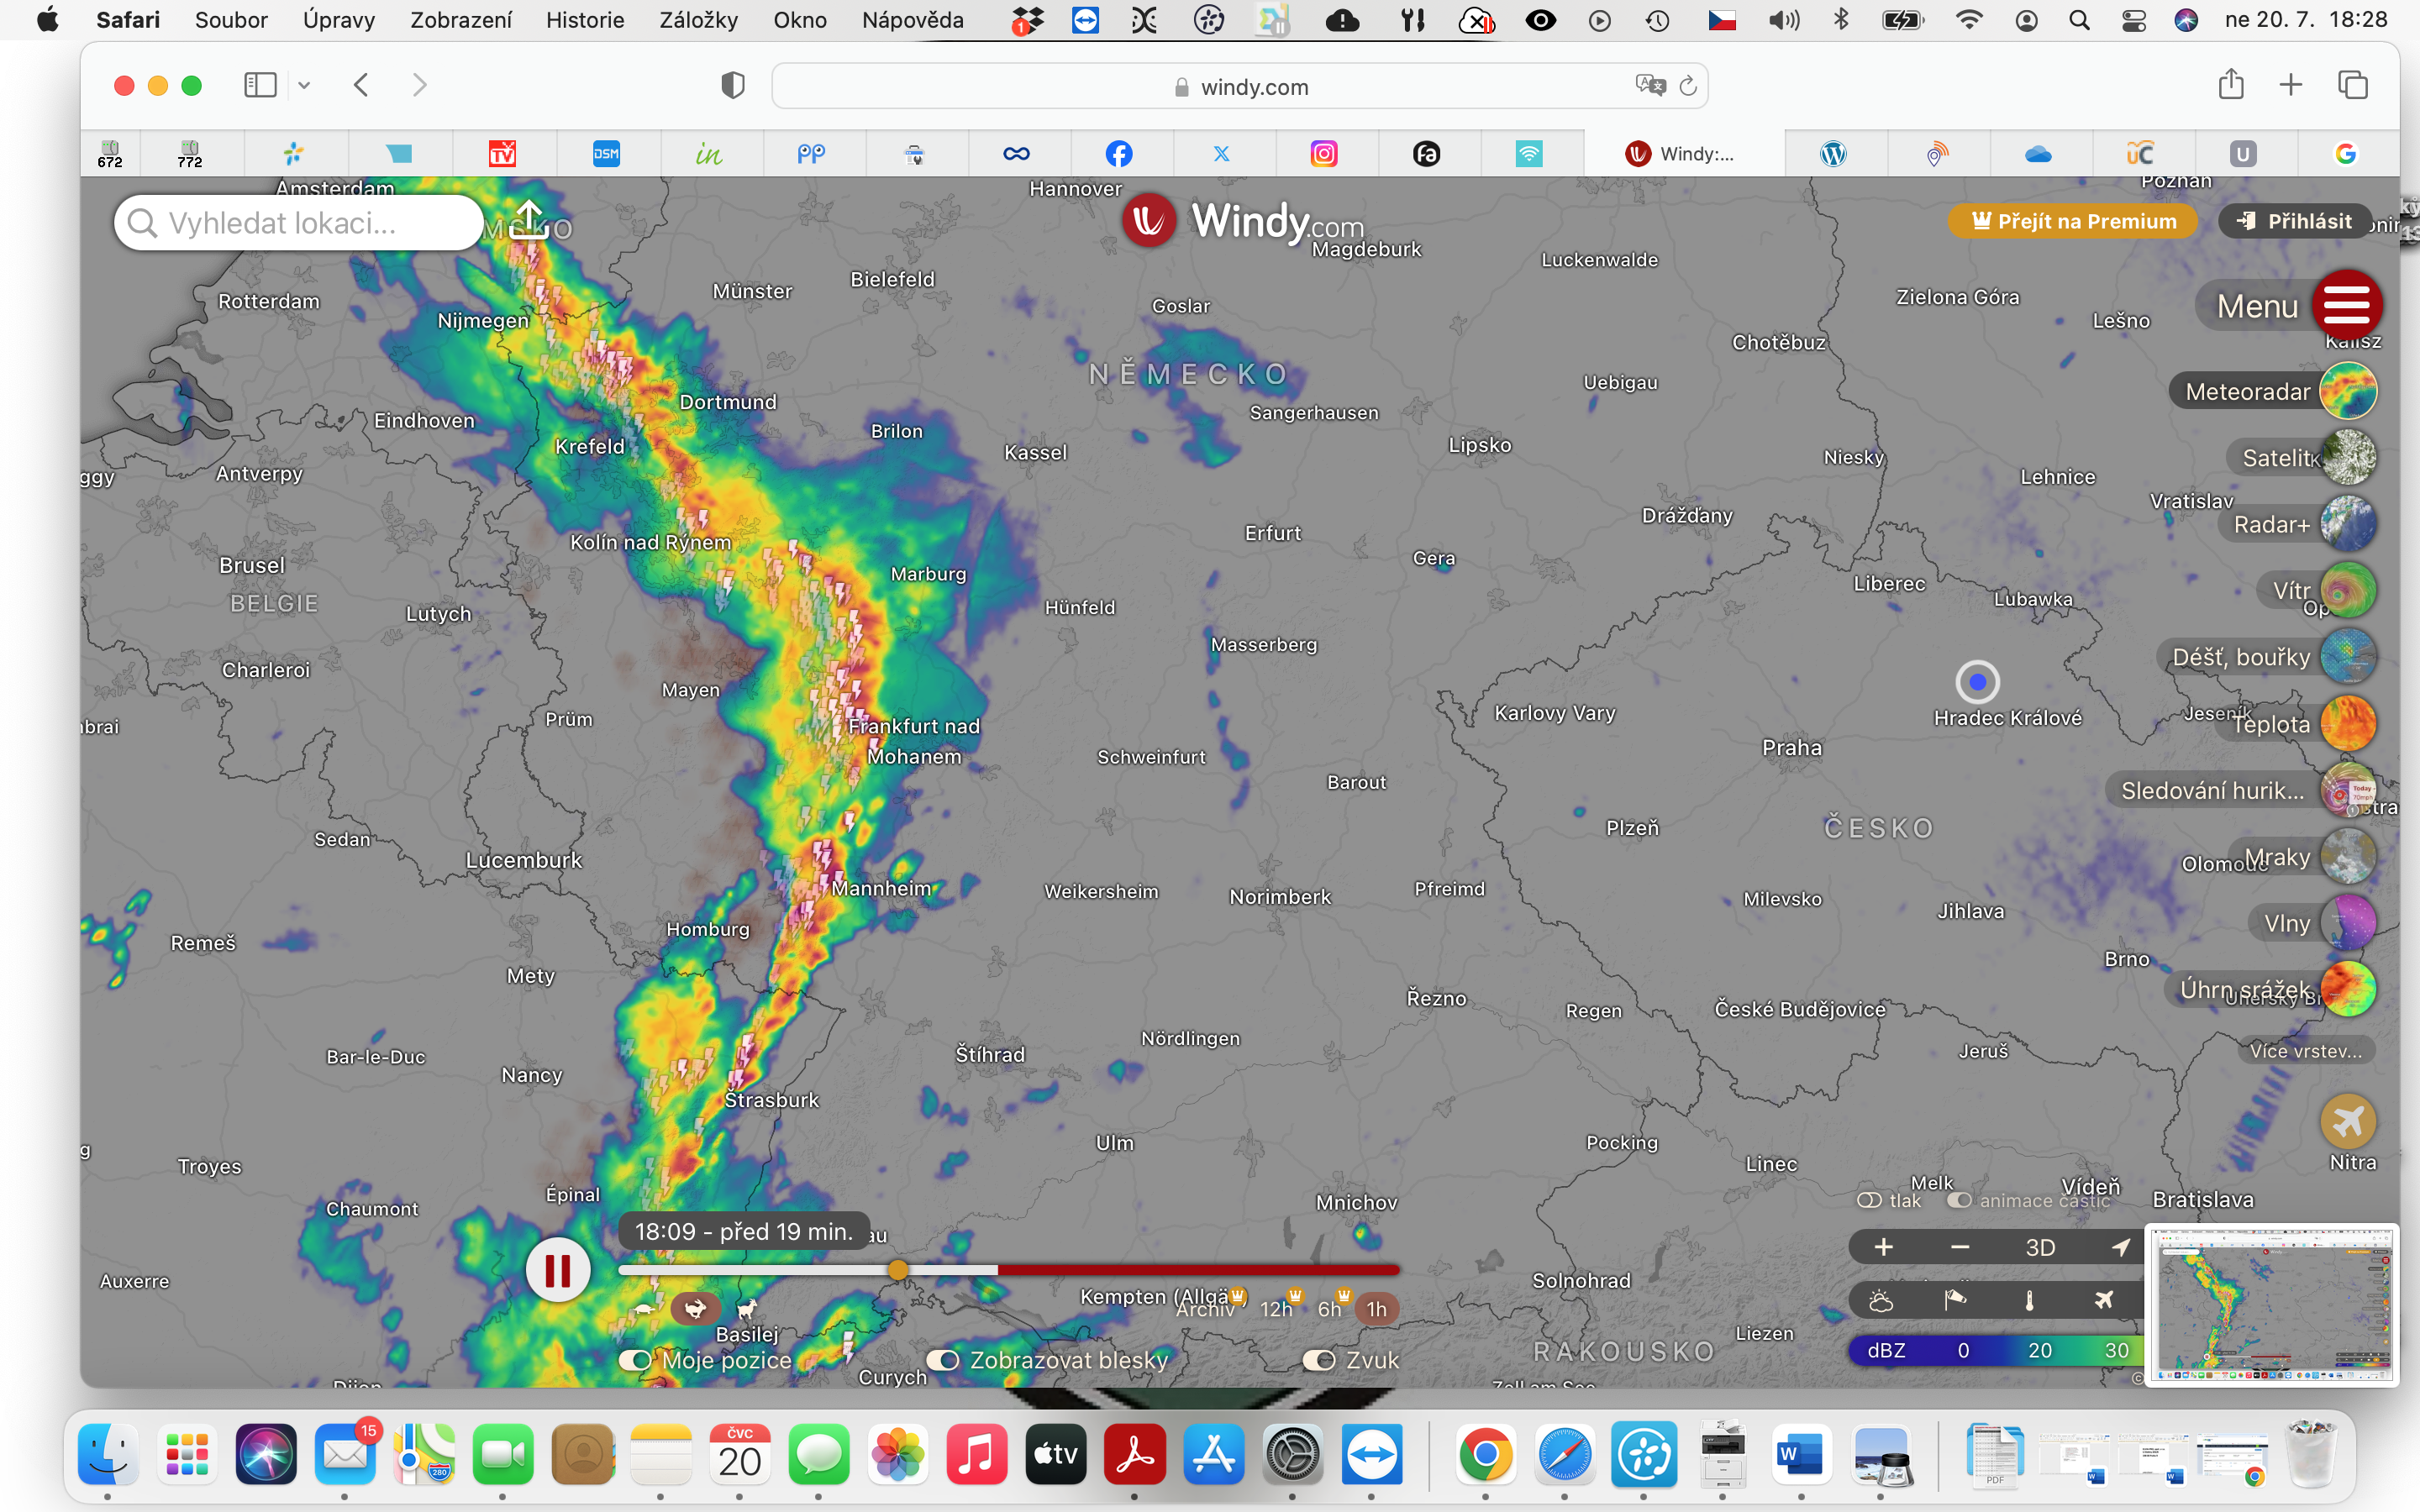Show weather stations sun-cloud icon

click(1881, 1300)
